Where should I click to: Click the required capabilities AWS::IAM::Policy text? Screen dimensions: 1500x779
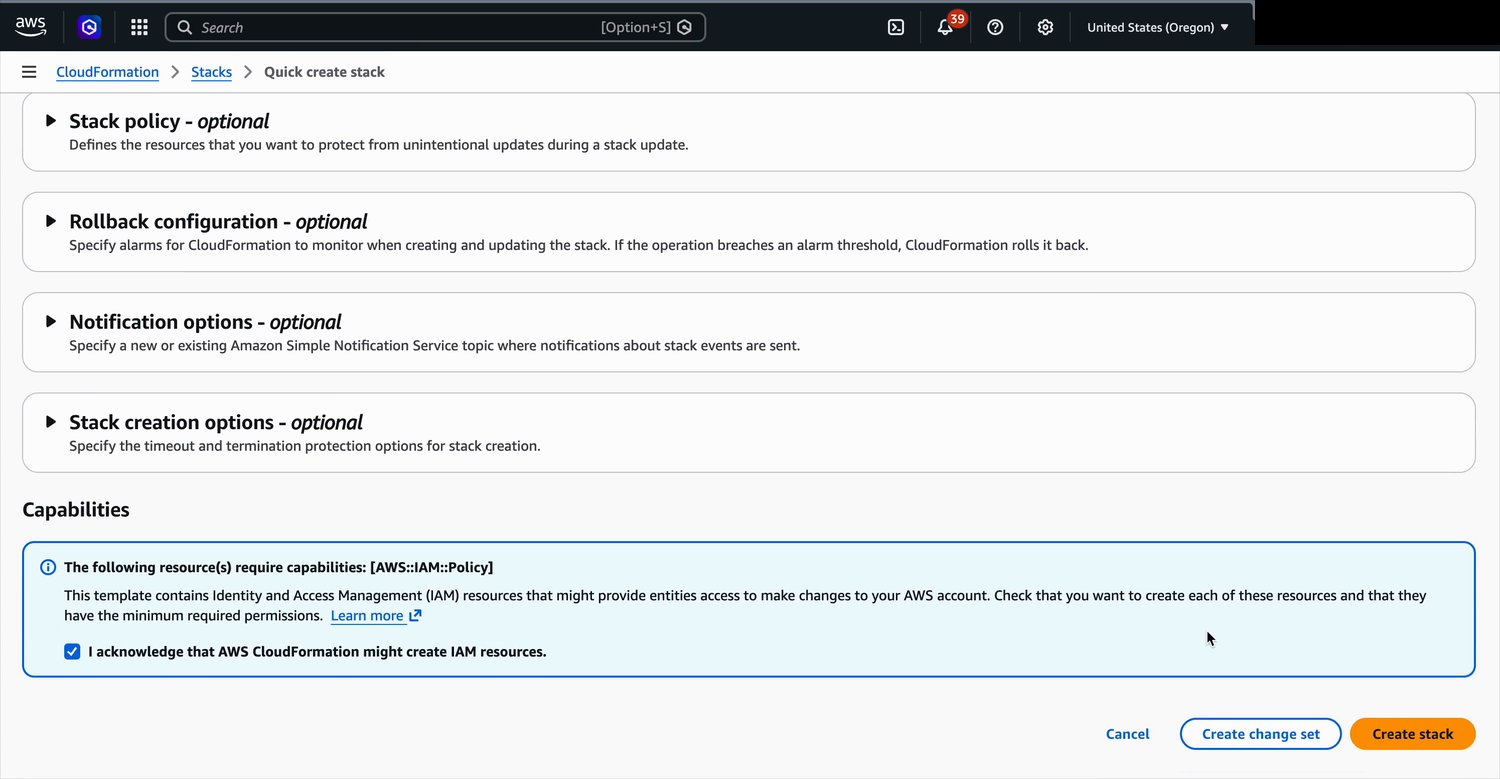[279, 567]
